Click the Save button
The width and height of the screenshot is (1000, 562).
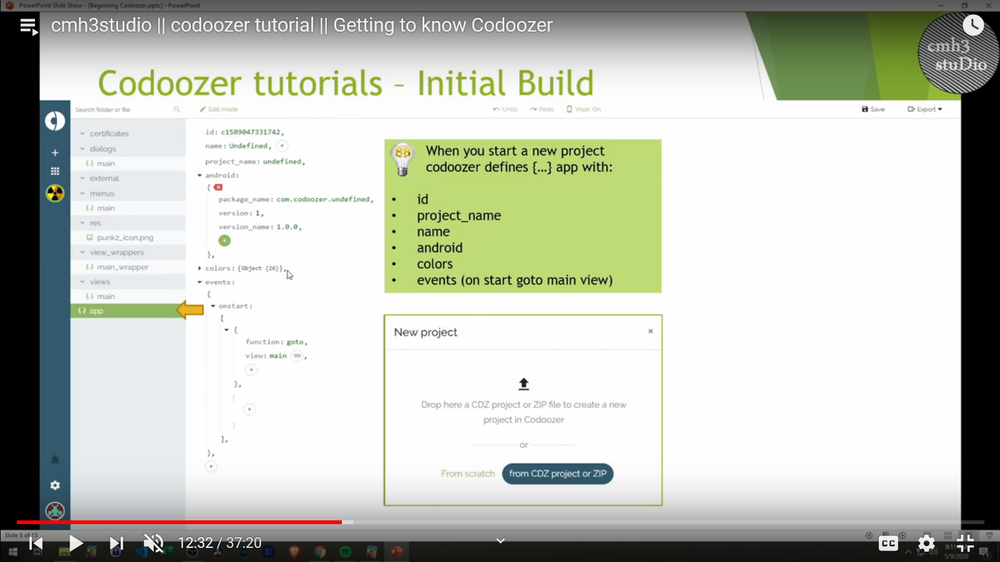point(873,109)
